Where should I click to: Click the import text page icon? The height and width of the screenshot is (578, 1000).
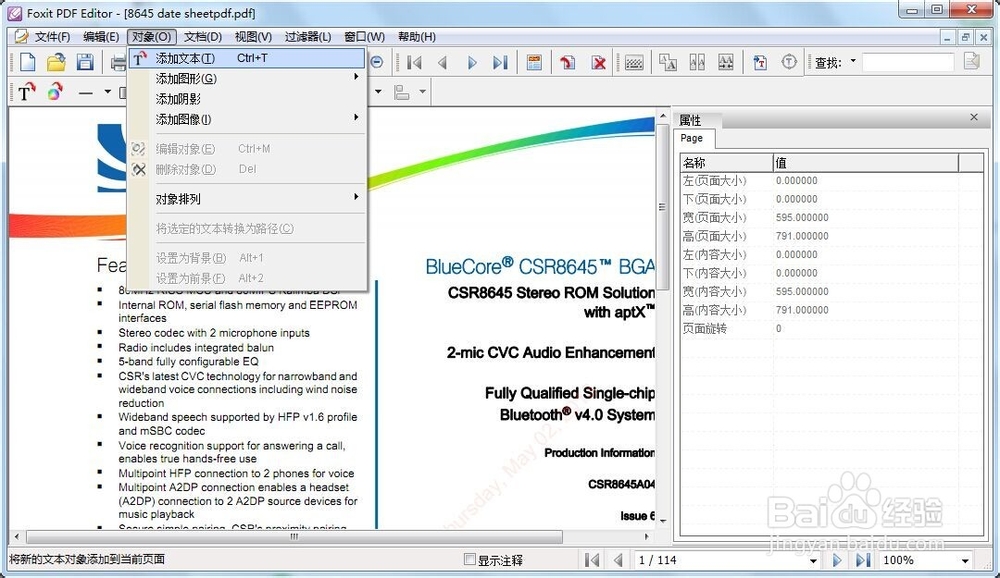coord(760,62)
